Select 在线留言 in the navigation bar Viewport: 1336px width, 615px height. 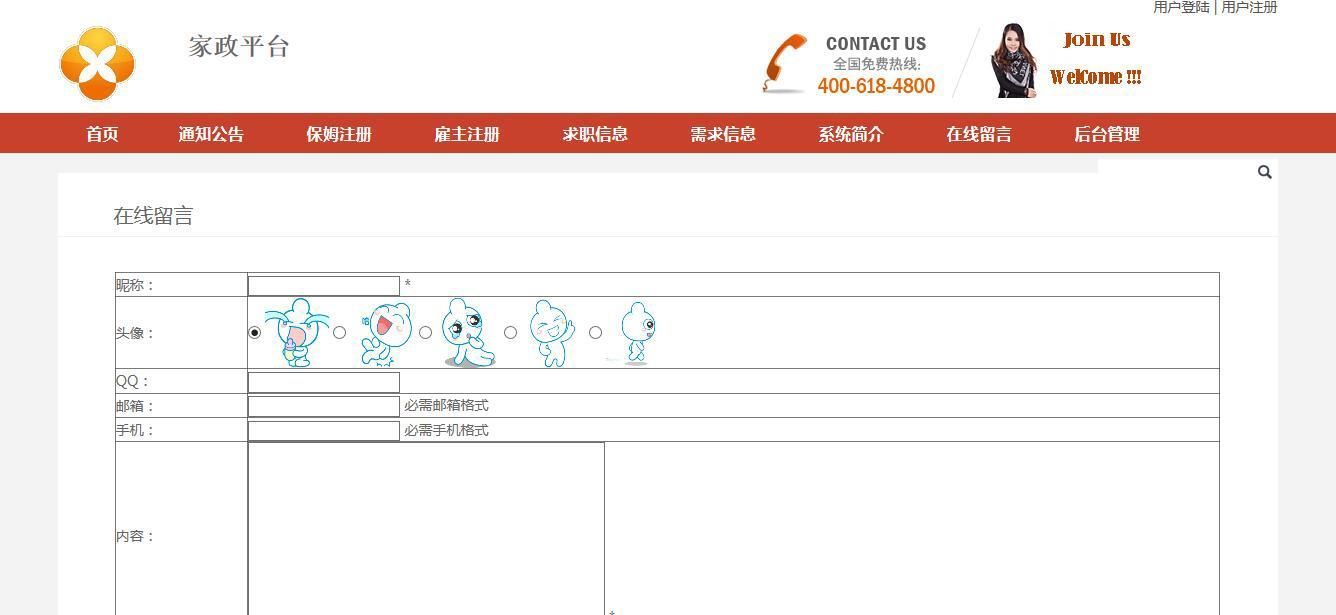coord(979,134)
